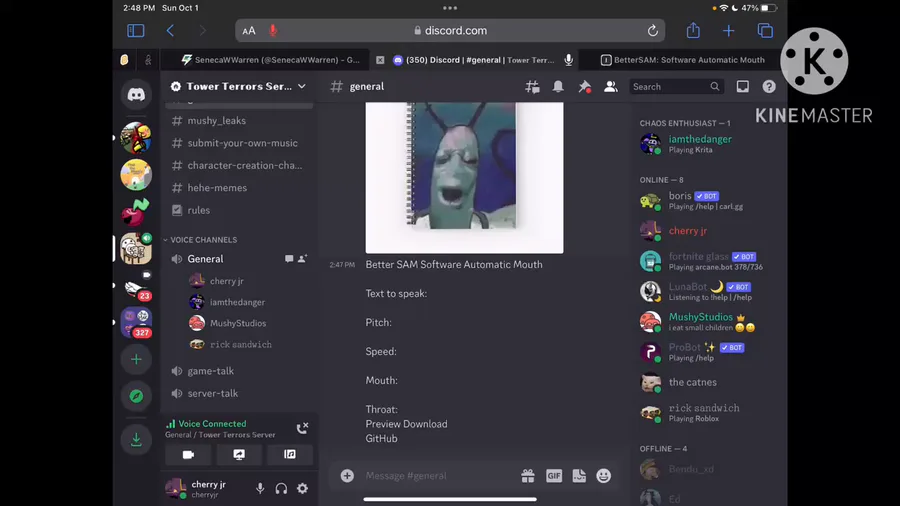Open Discord home direct messages icon
Viewport: 900px width, 506px height.
(136, 94)
